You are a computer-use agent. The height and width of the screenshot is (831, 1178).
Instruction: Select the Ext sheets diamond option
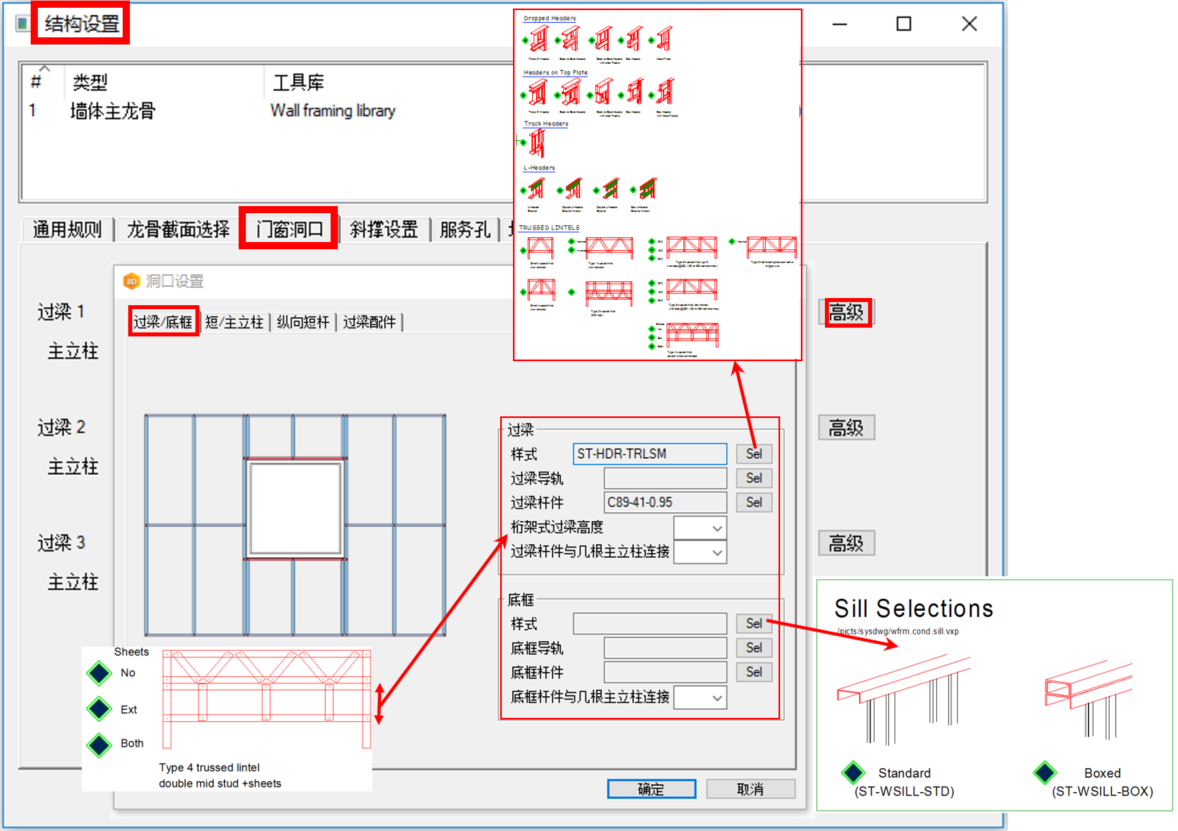[99, 709]
